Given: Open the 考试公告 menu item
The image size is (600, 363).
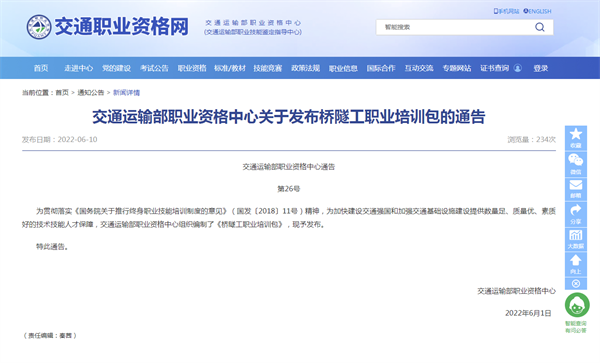Looking at the screenshot, I should coord(154,68).
